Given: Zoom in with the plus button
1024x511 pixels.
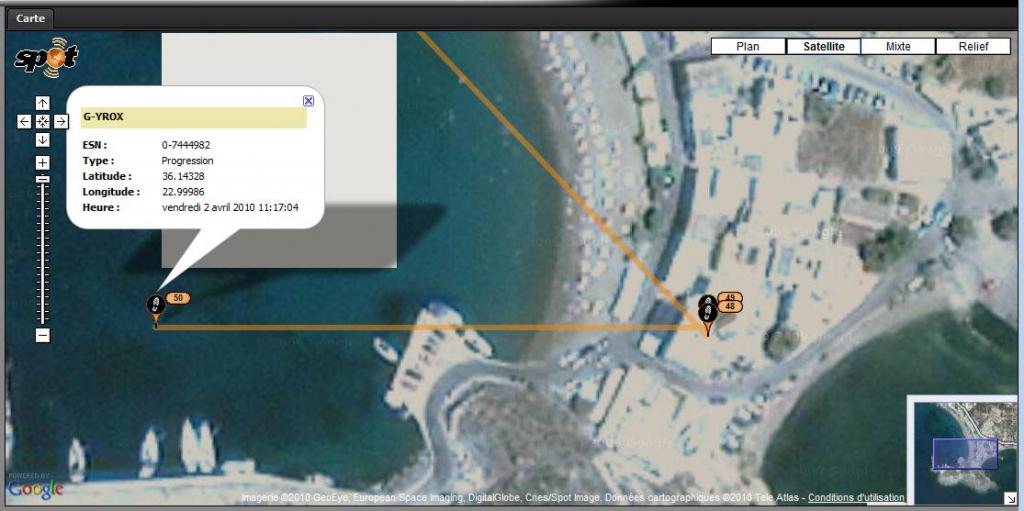Looking at the screenshot, I should click(42, 163).
